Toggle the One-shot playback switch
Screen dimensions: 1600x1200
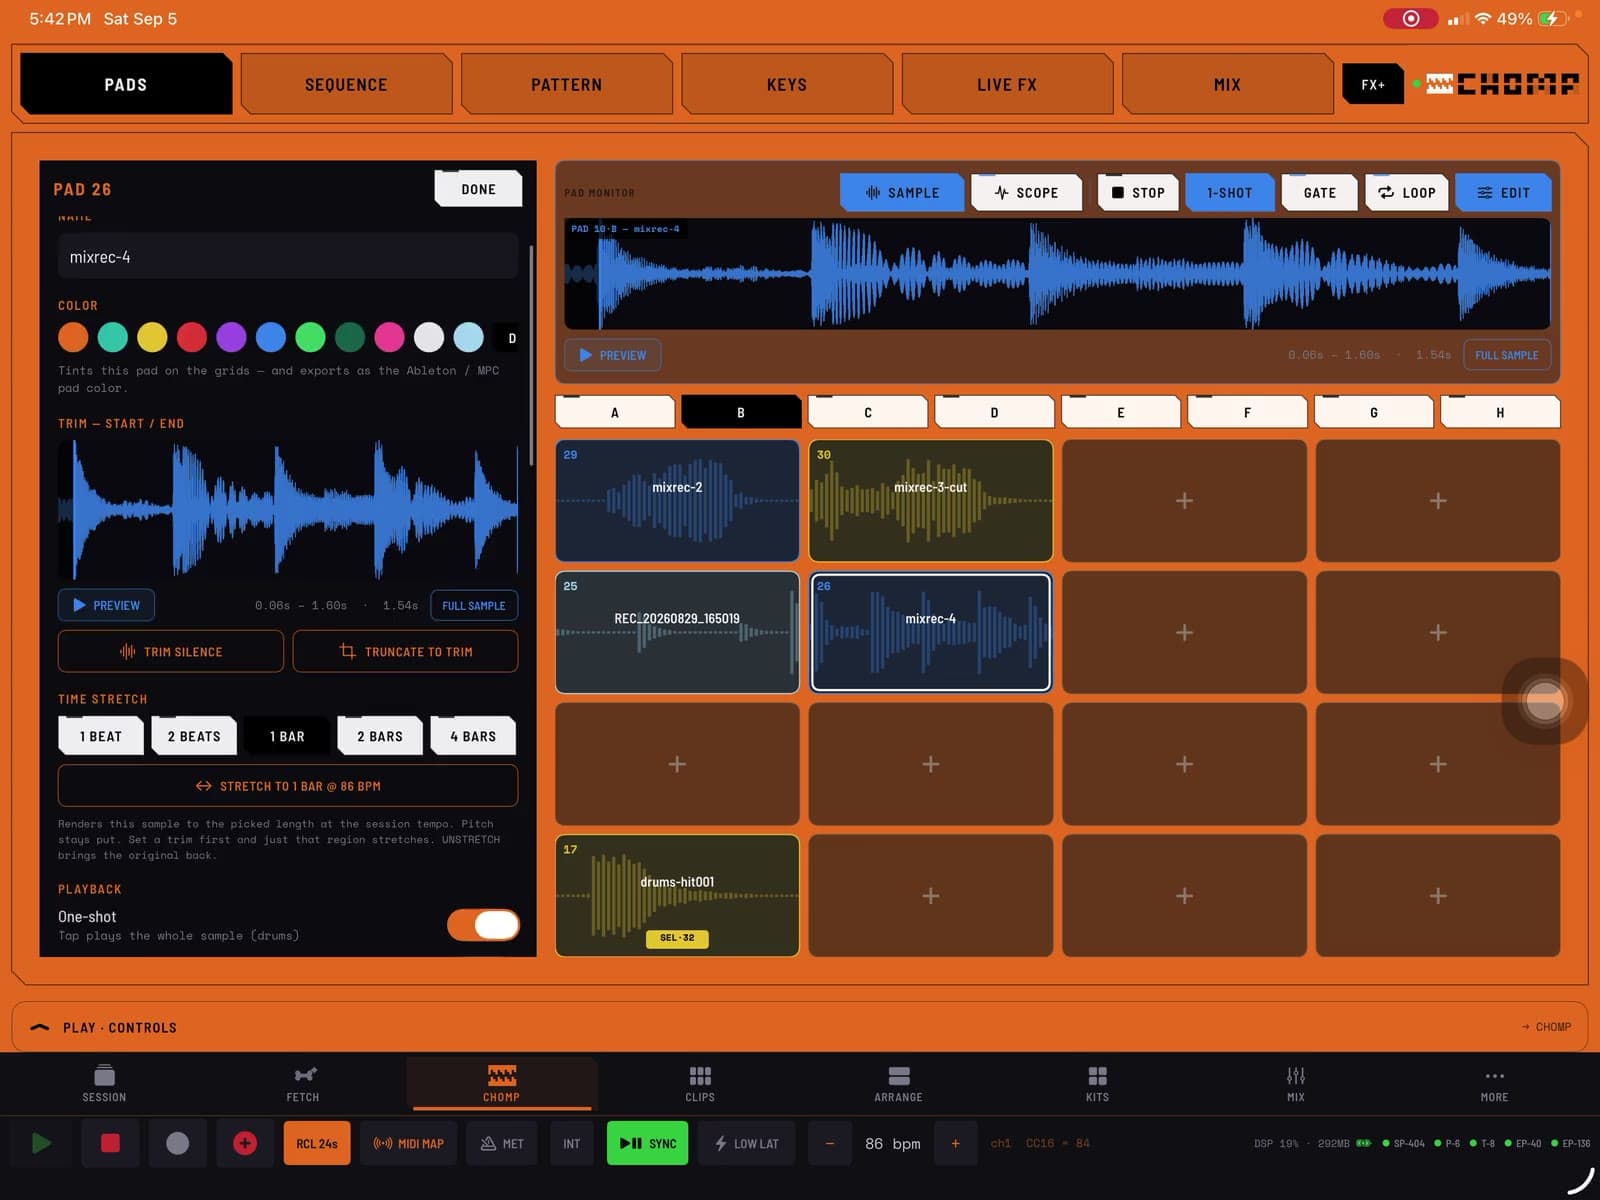(484, 924)
